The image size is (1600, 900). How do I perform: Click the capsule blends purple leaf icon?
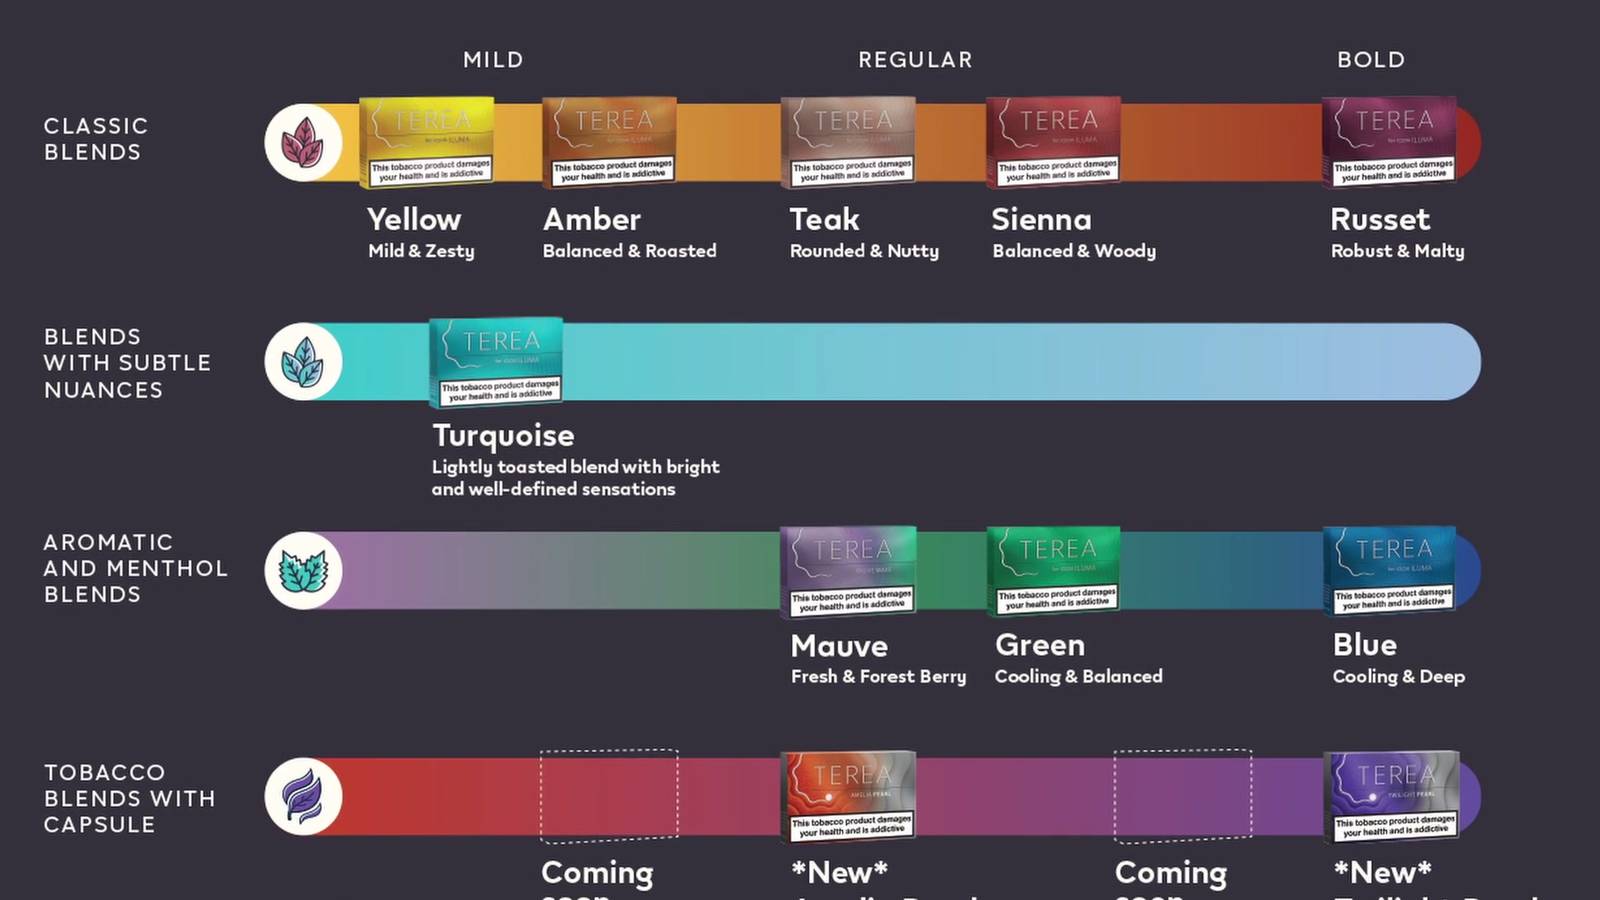(303, 796)
